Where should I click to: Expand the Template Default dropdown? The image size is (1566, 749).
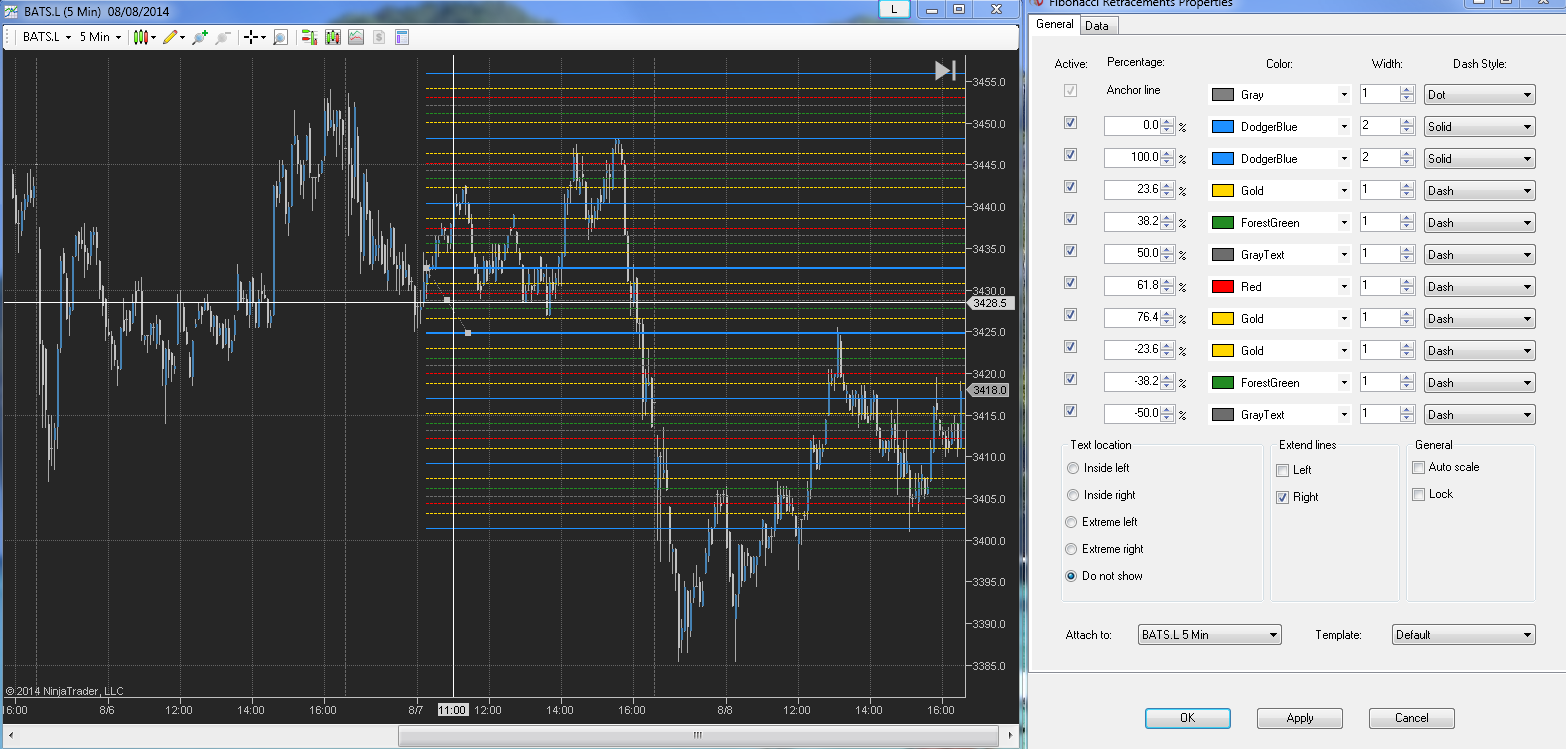click(1463, 634)
